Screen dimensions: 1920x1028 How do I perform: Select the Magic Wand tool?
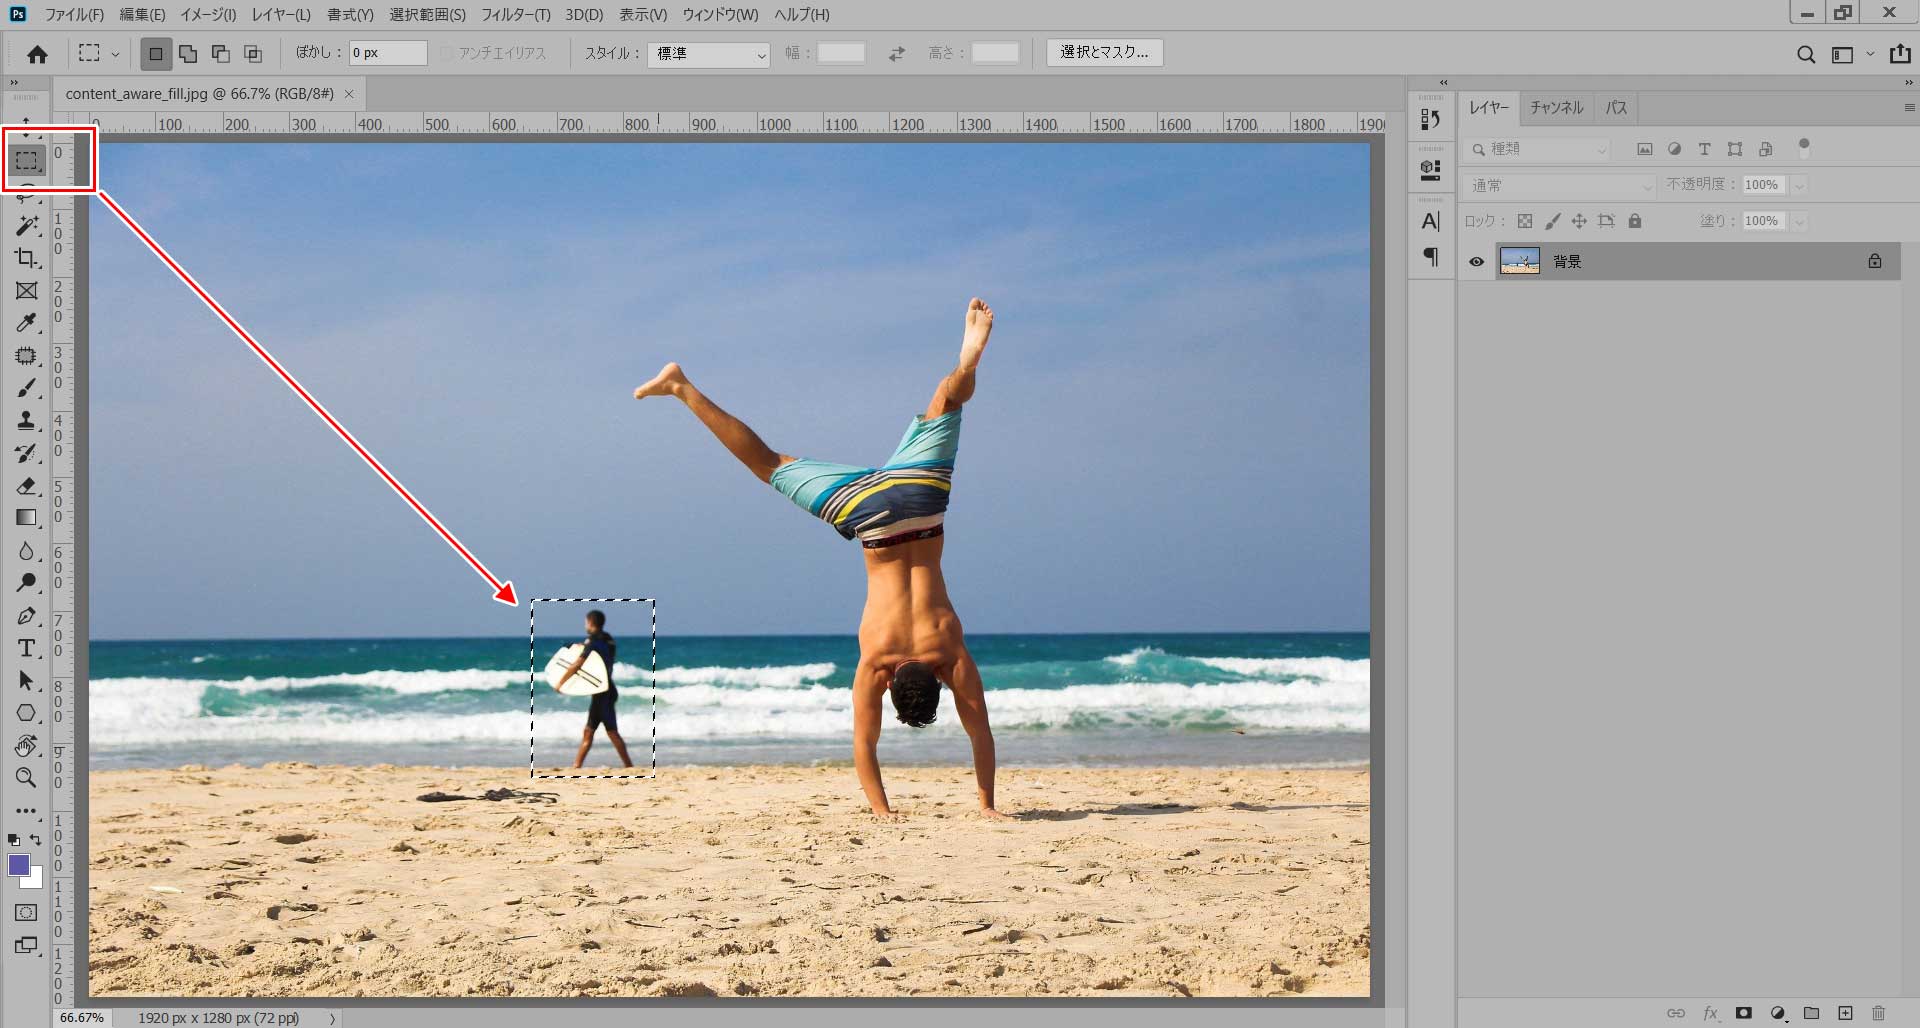pos(26,226)
